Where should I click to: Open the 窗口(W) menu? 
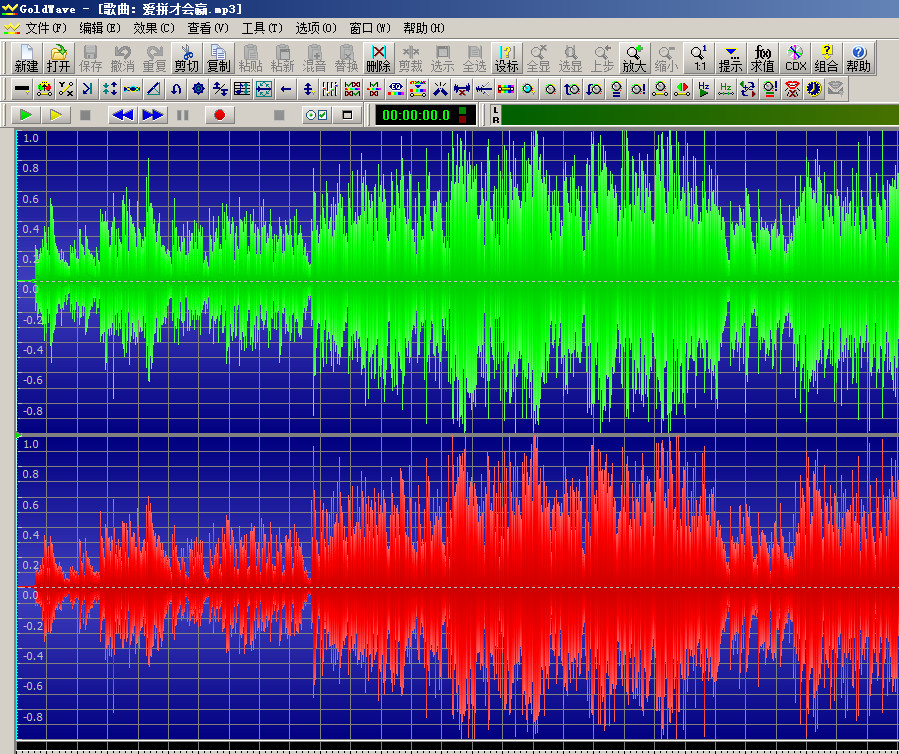[x=370, y=28]
